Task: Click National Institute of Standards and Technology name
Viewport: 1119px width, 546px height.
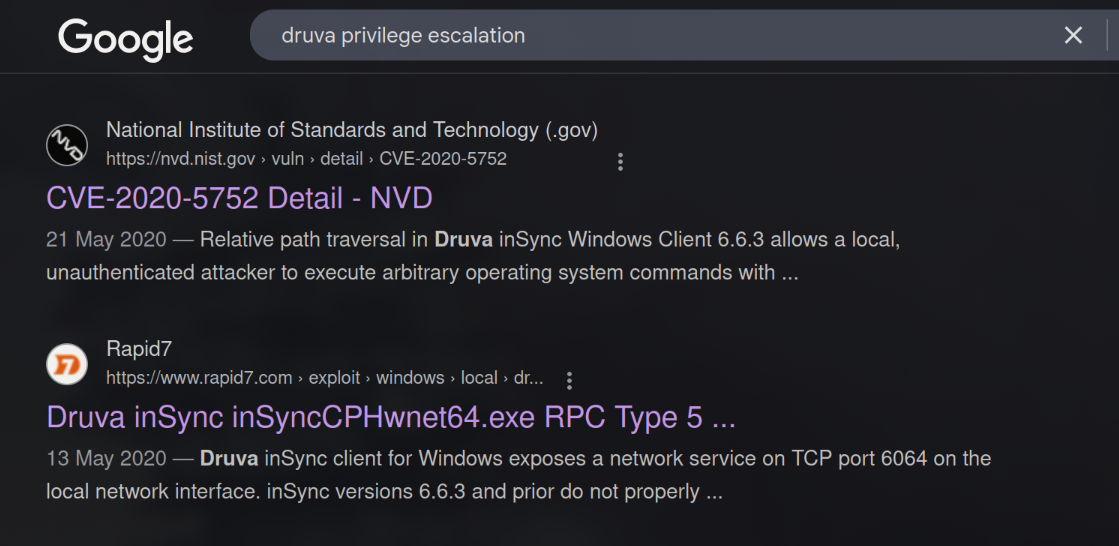Action: click(352, 130)
